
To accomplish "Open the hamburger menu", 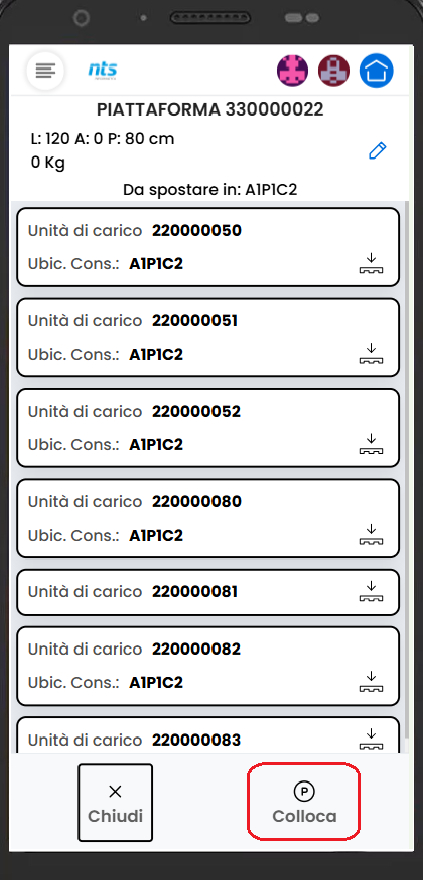I will 45,71.
